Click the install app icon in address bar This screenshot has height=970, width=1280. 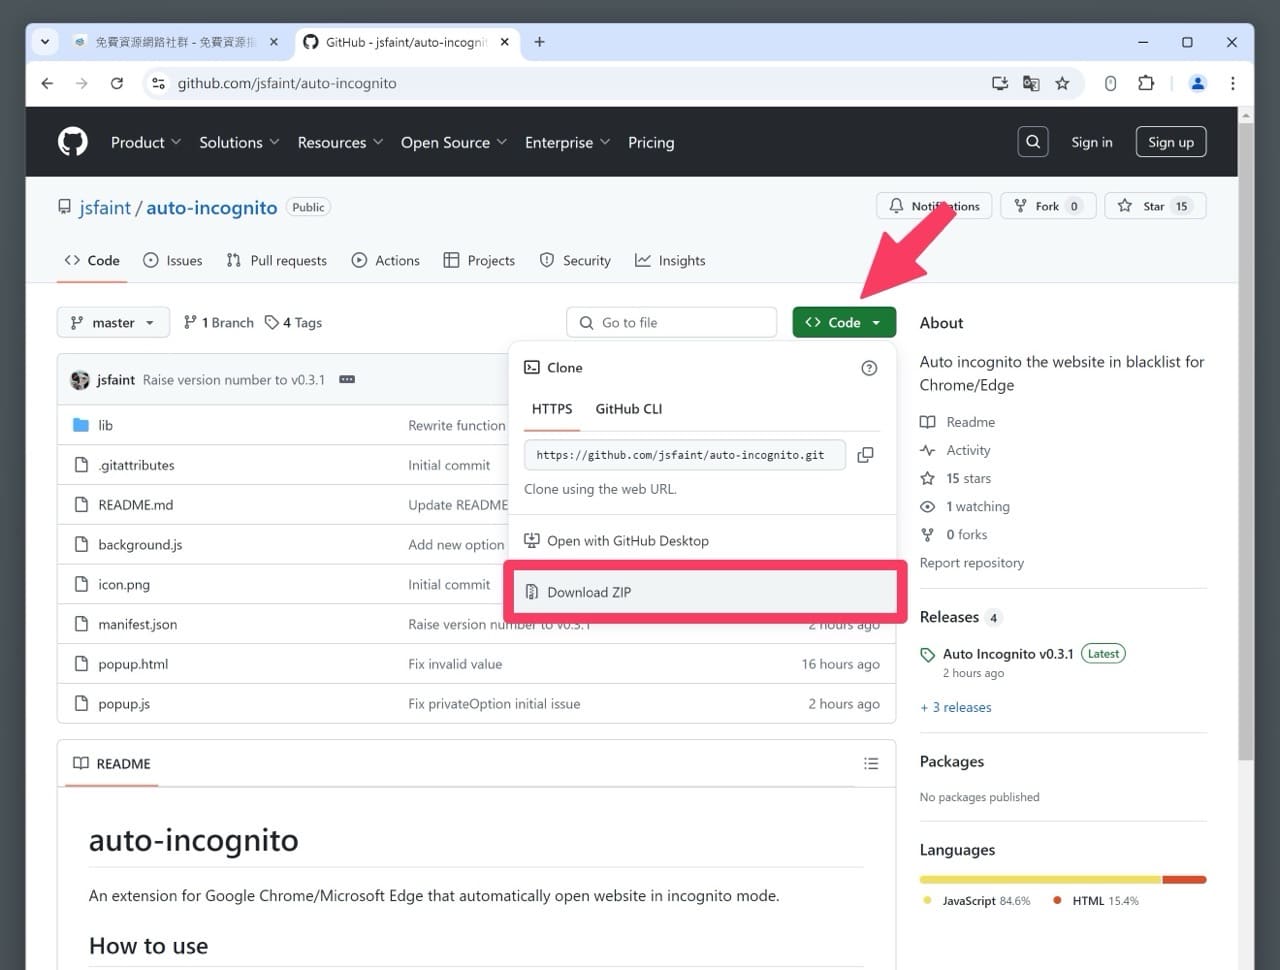pos(999,83)
